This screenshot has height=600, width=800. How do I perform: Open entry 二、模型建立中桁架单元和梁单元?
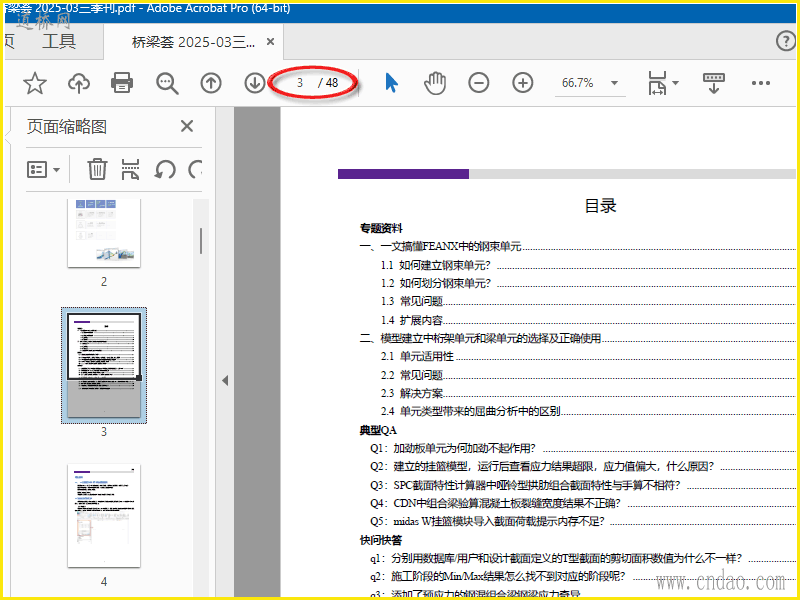[481, 338]
